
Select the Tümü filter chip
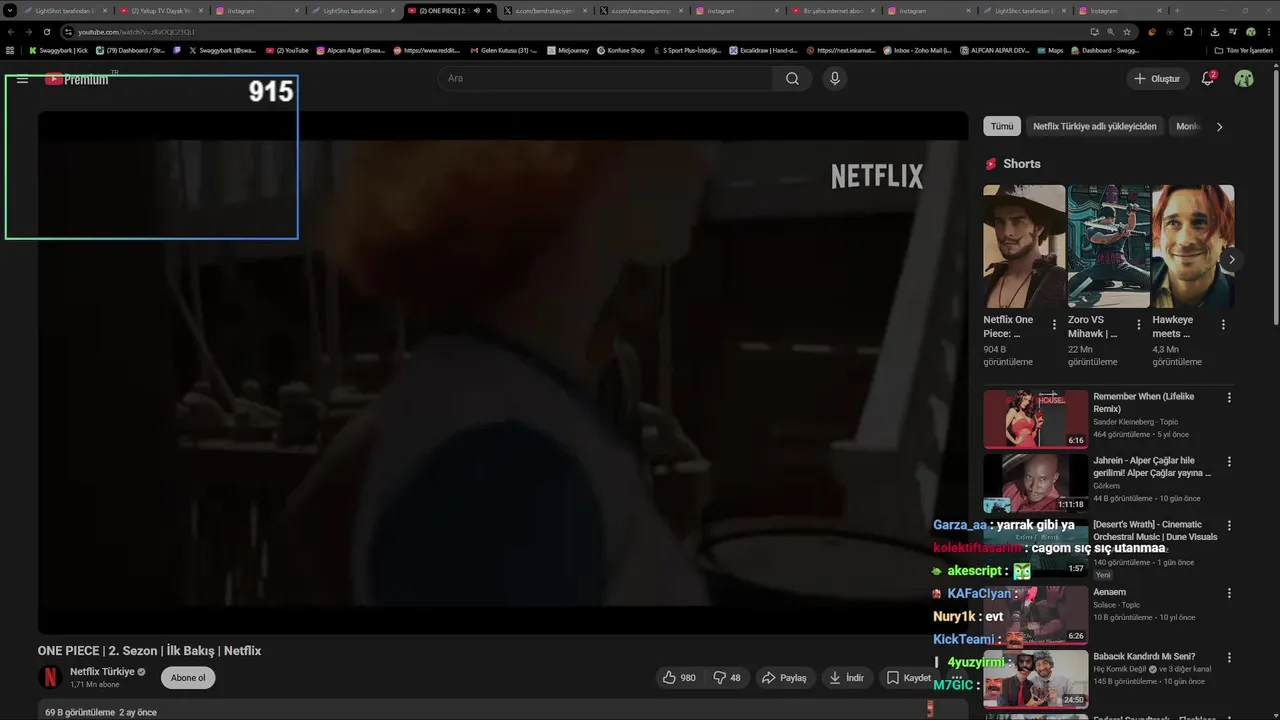1002,127
